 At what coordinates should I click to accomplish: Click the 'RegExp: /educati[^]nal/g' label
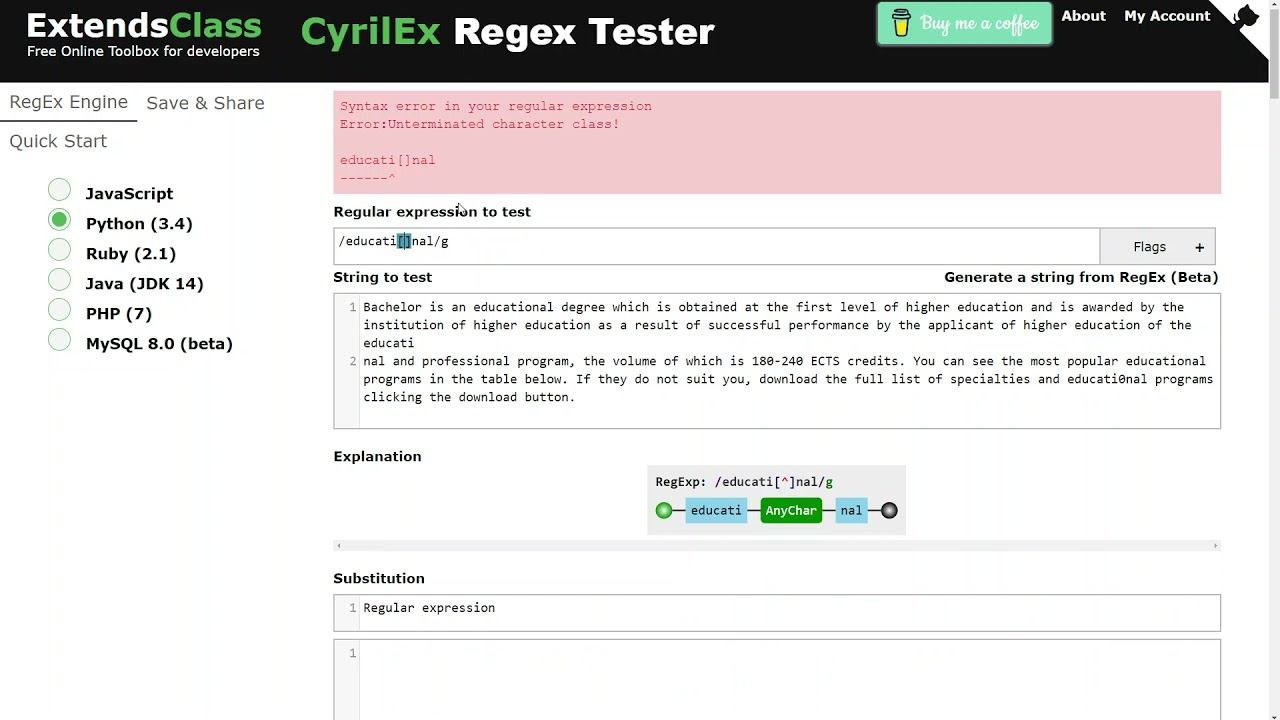[744, 482]
